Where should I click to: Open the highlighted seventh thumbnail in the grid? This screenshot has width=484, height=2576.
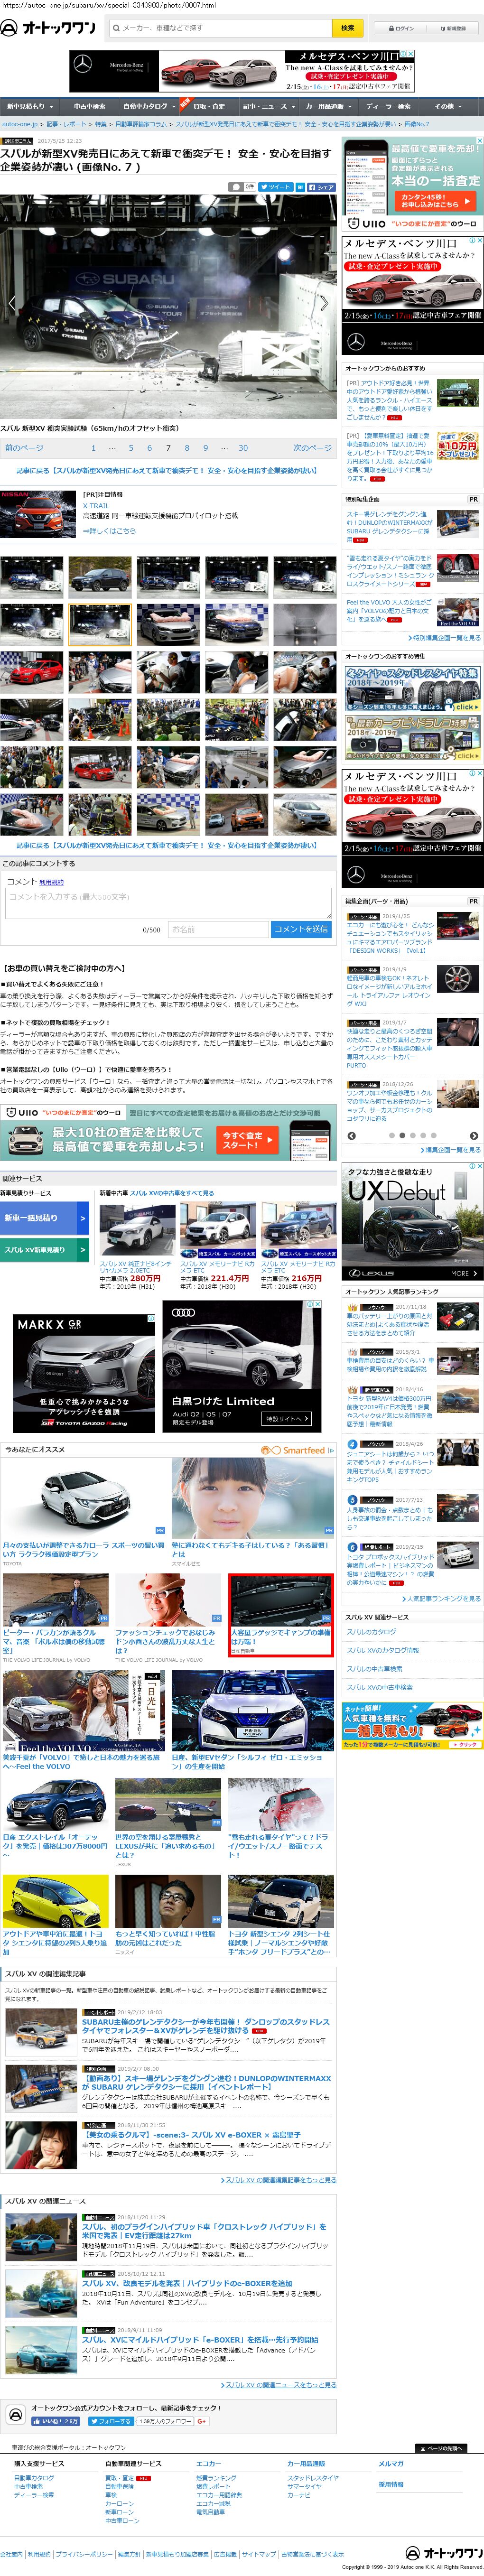tap(100, 624)
